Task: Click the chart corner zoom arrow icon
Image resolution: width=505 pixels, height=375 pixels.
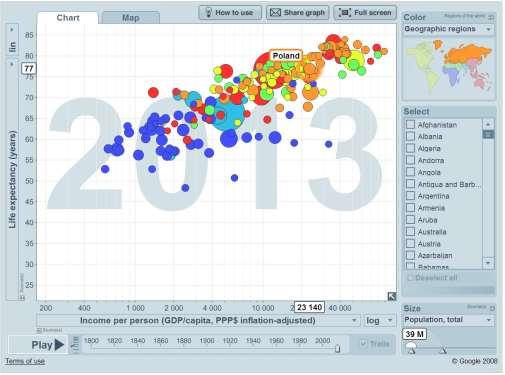Action: pos(392,296)
